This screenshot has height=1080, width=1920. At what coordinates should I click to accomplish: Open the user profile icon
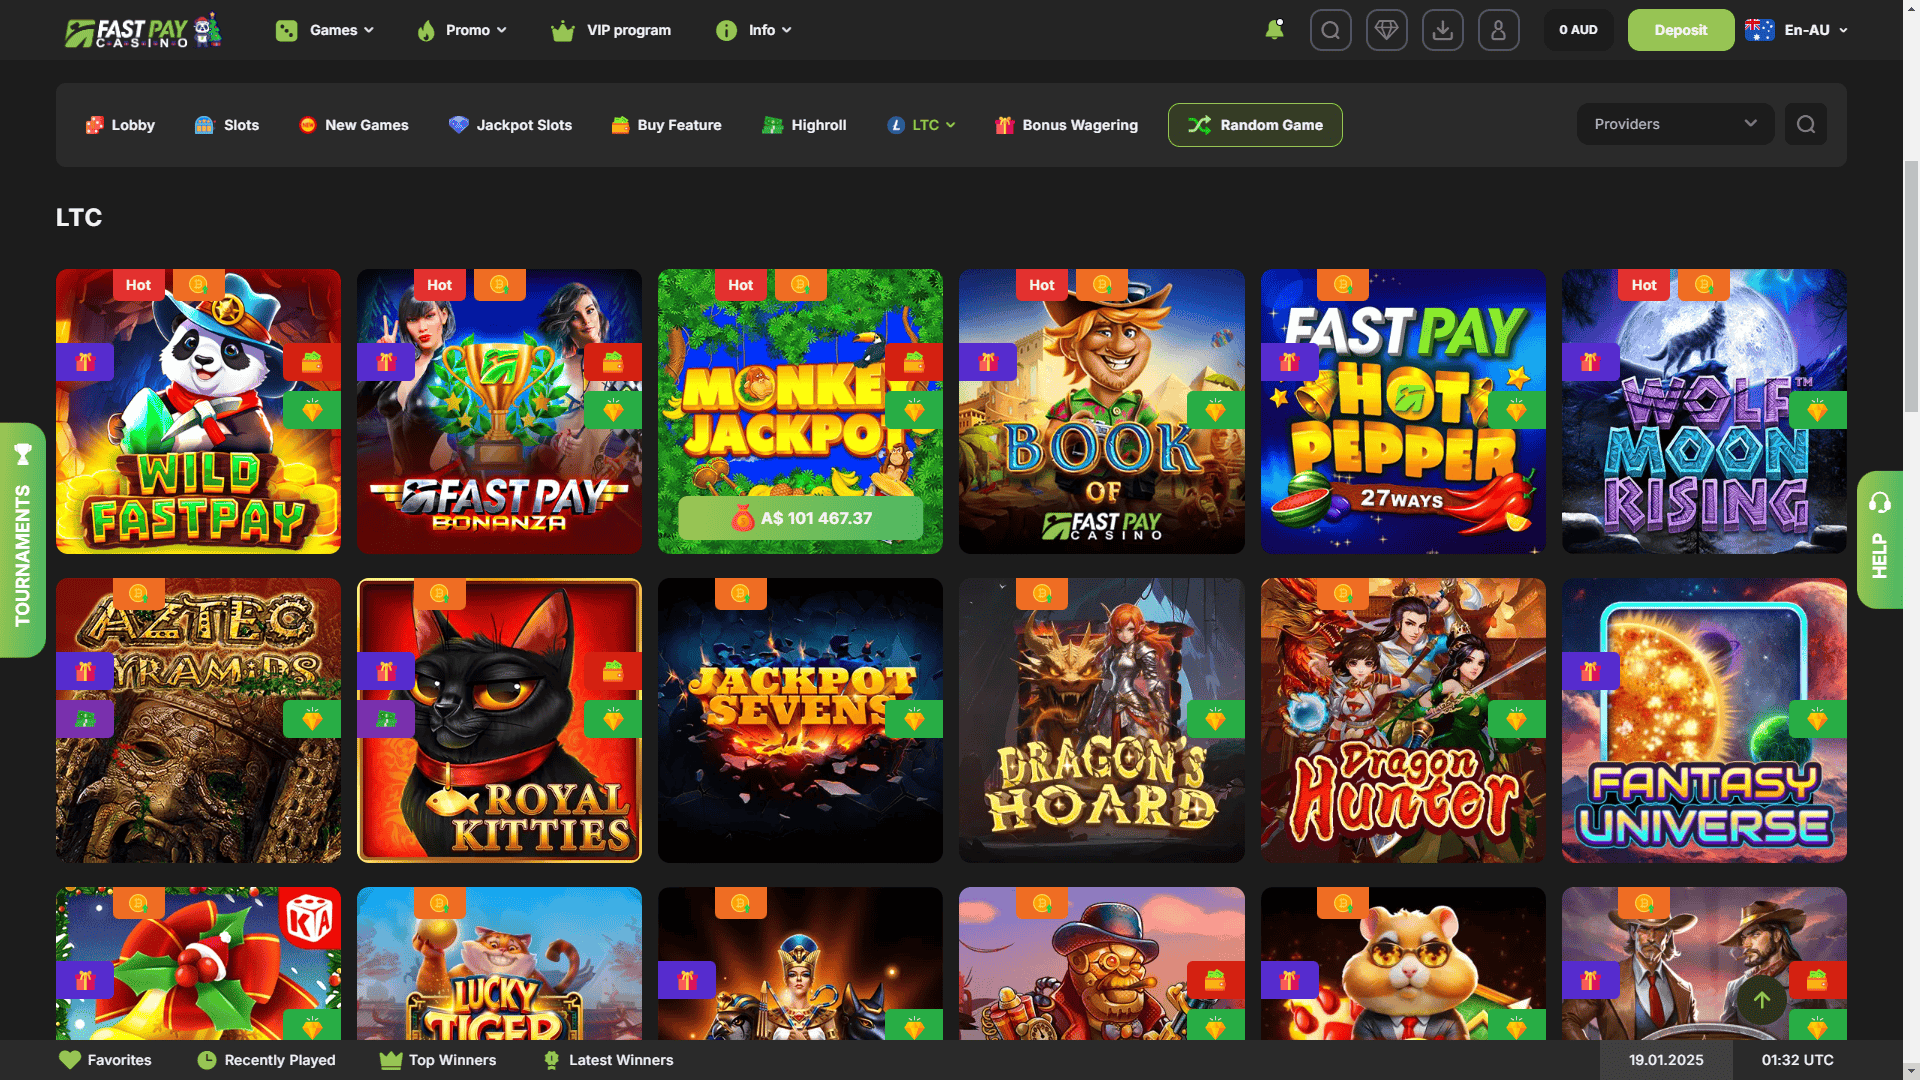point(1498,30)
